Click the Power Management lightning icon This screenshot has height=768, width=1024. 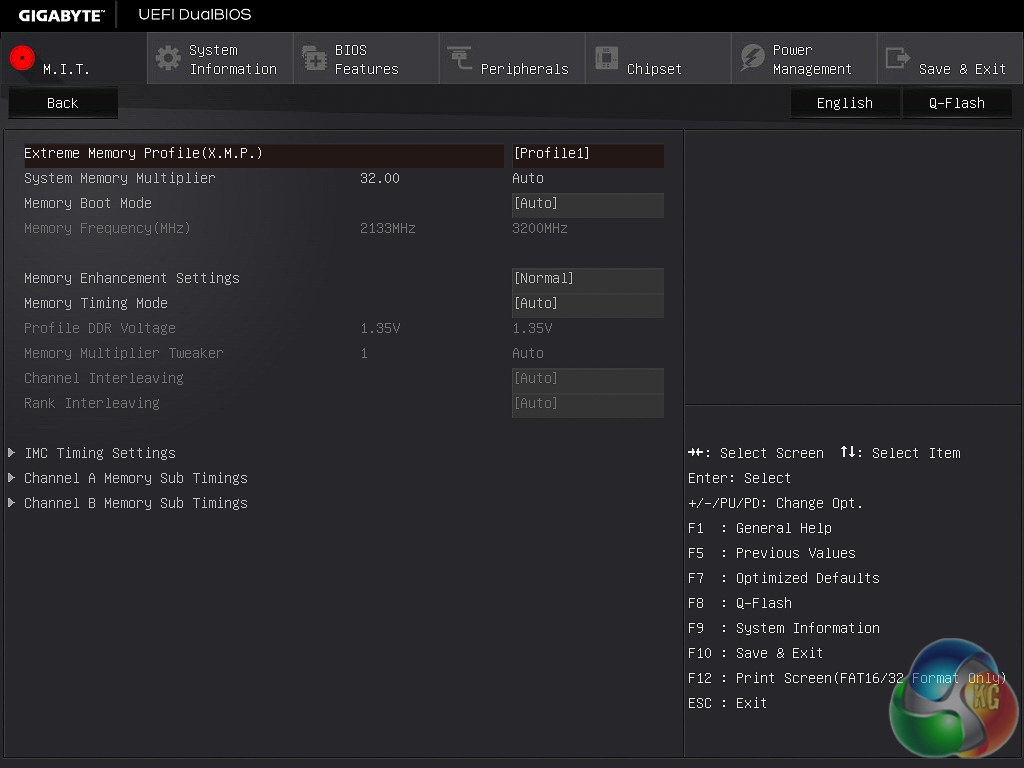752,58
